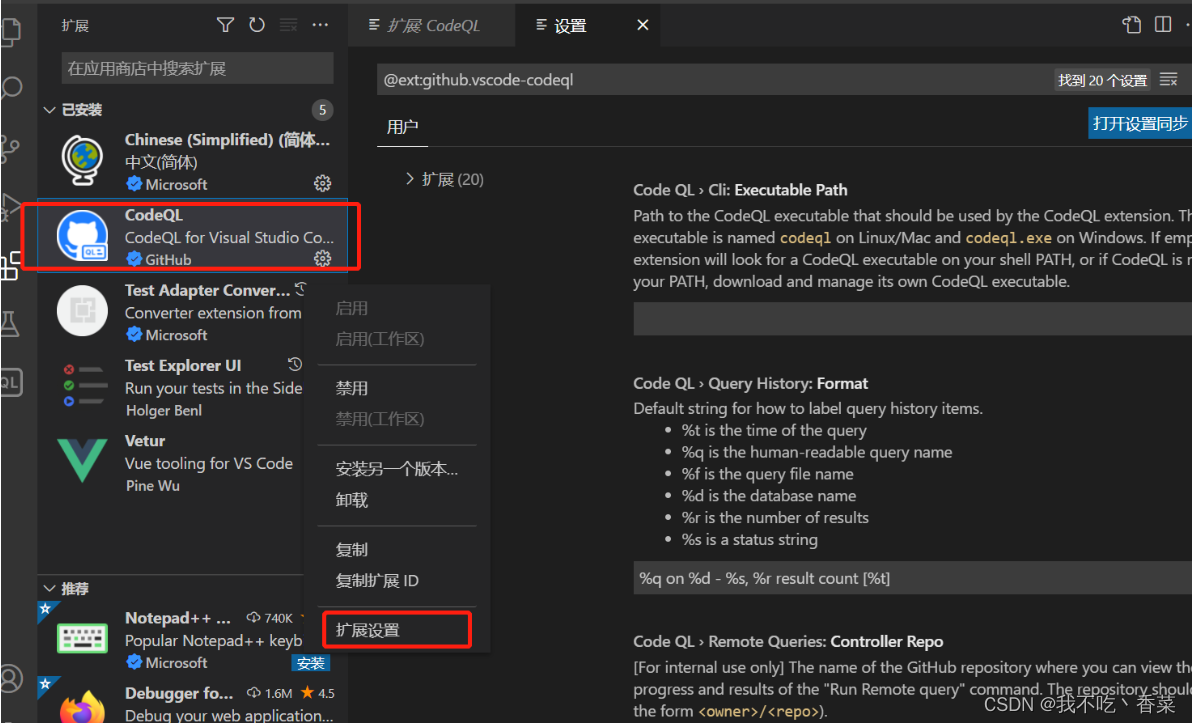
Task: Select the Debugger for Firefox extension
Action: click(192, 700)
